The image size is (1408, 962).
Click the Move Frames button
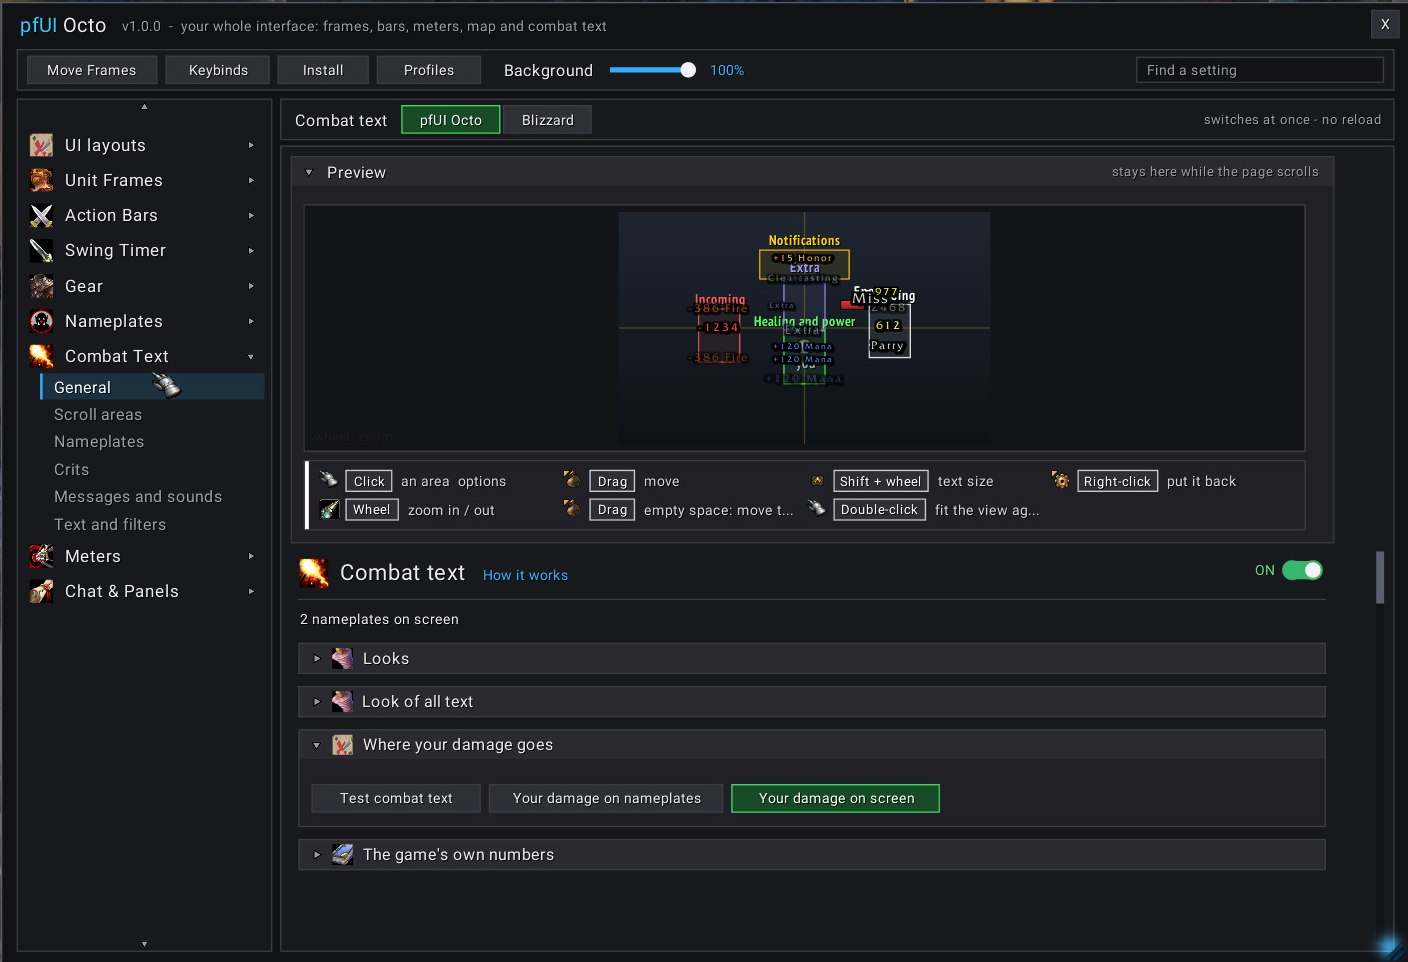pyautogui.click(x=91, y=70)
